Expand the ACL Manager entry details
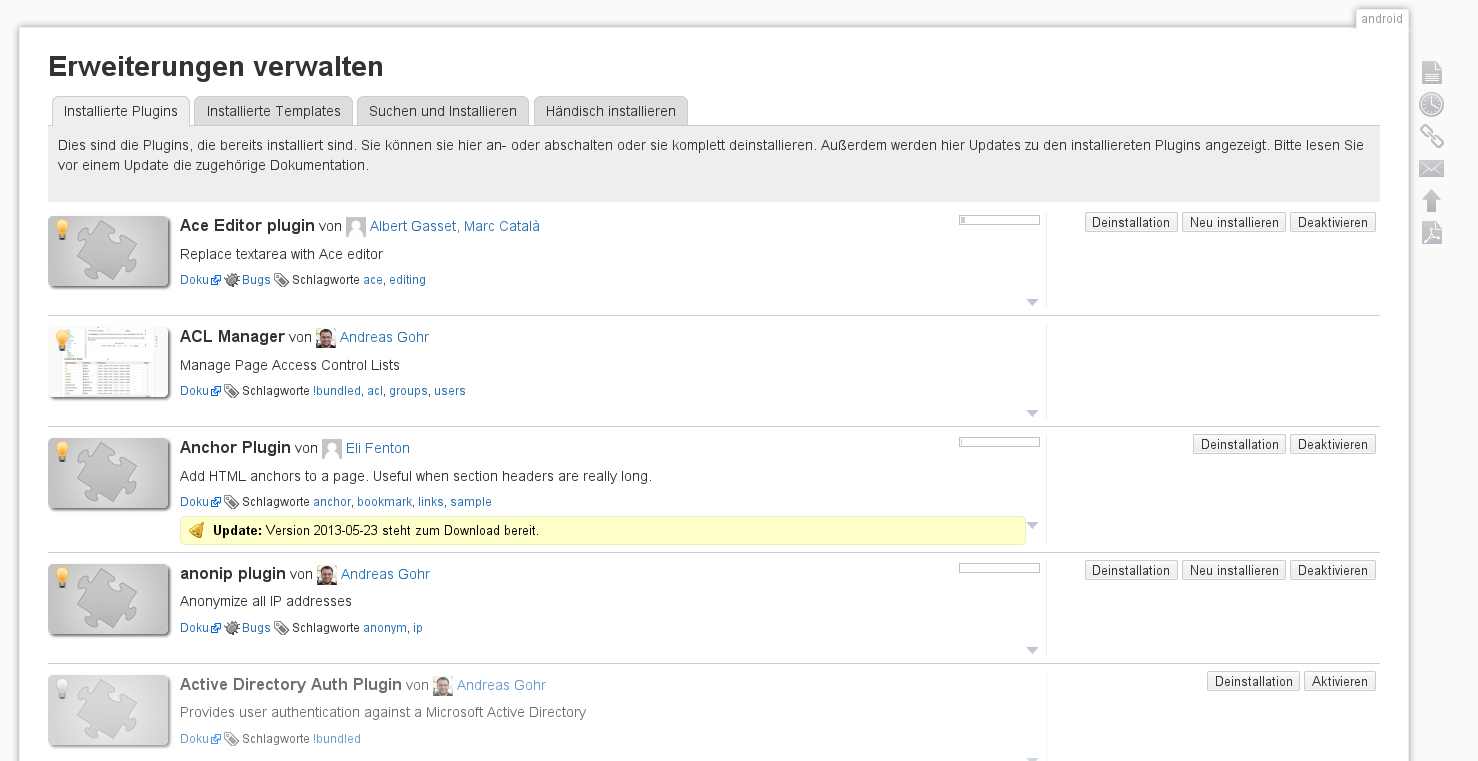1478x761 pixels. (1032, 412)
